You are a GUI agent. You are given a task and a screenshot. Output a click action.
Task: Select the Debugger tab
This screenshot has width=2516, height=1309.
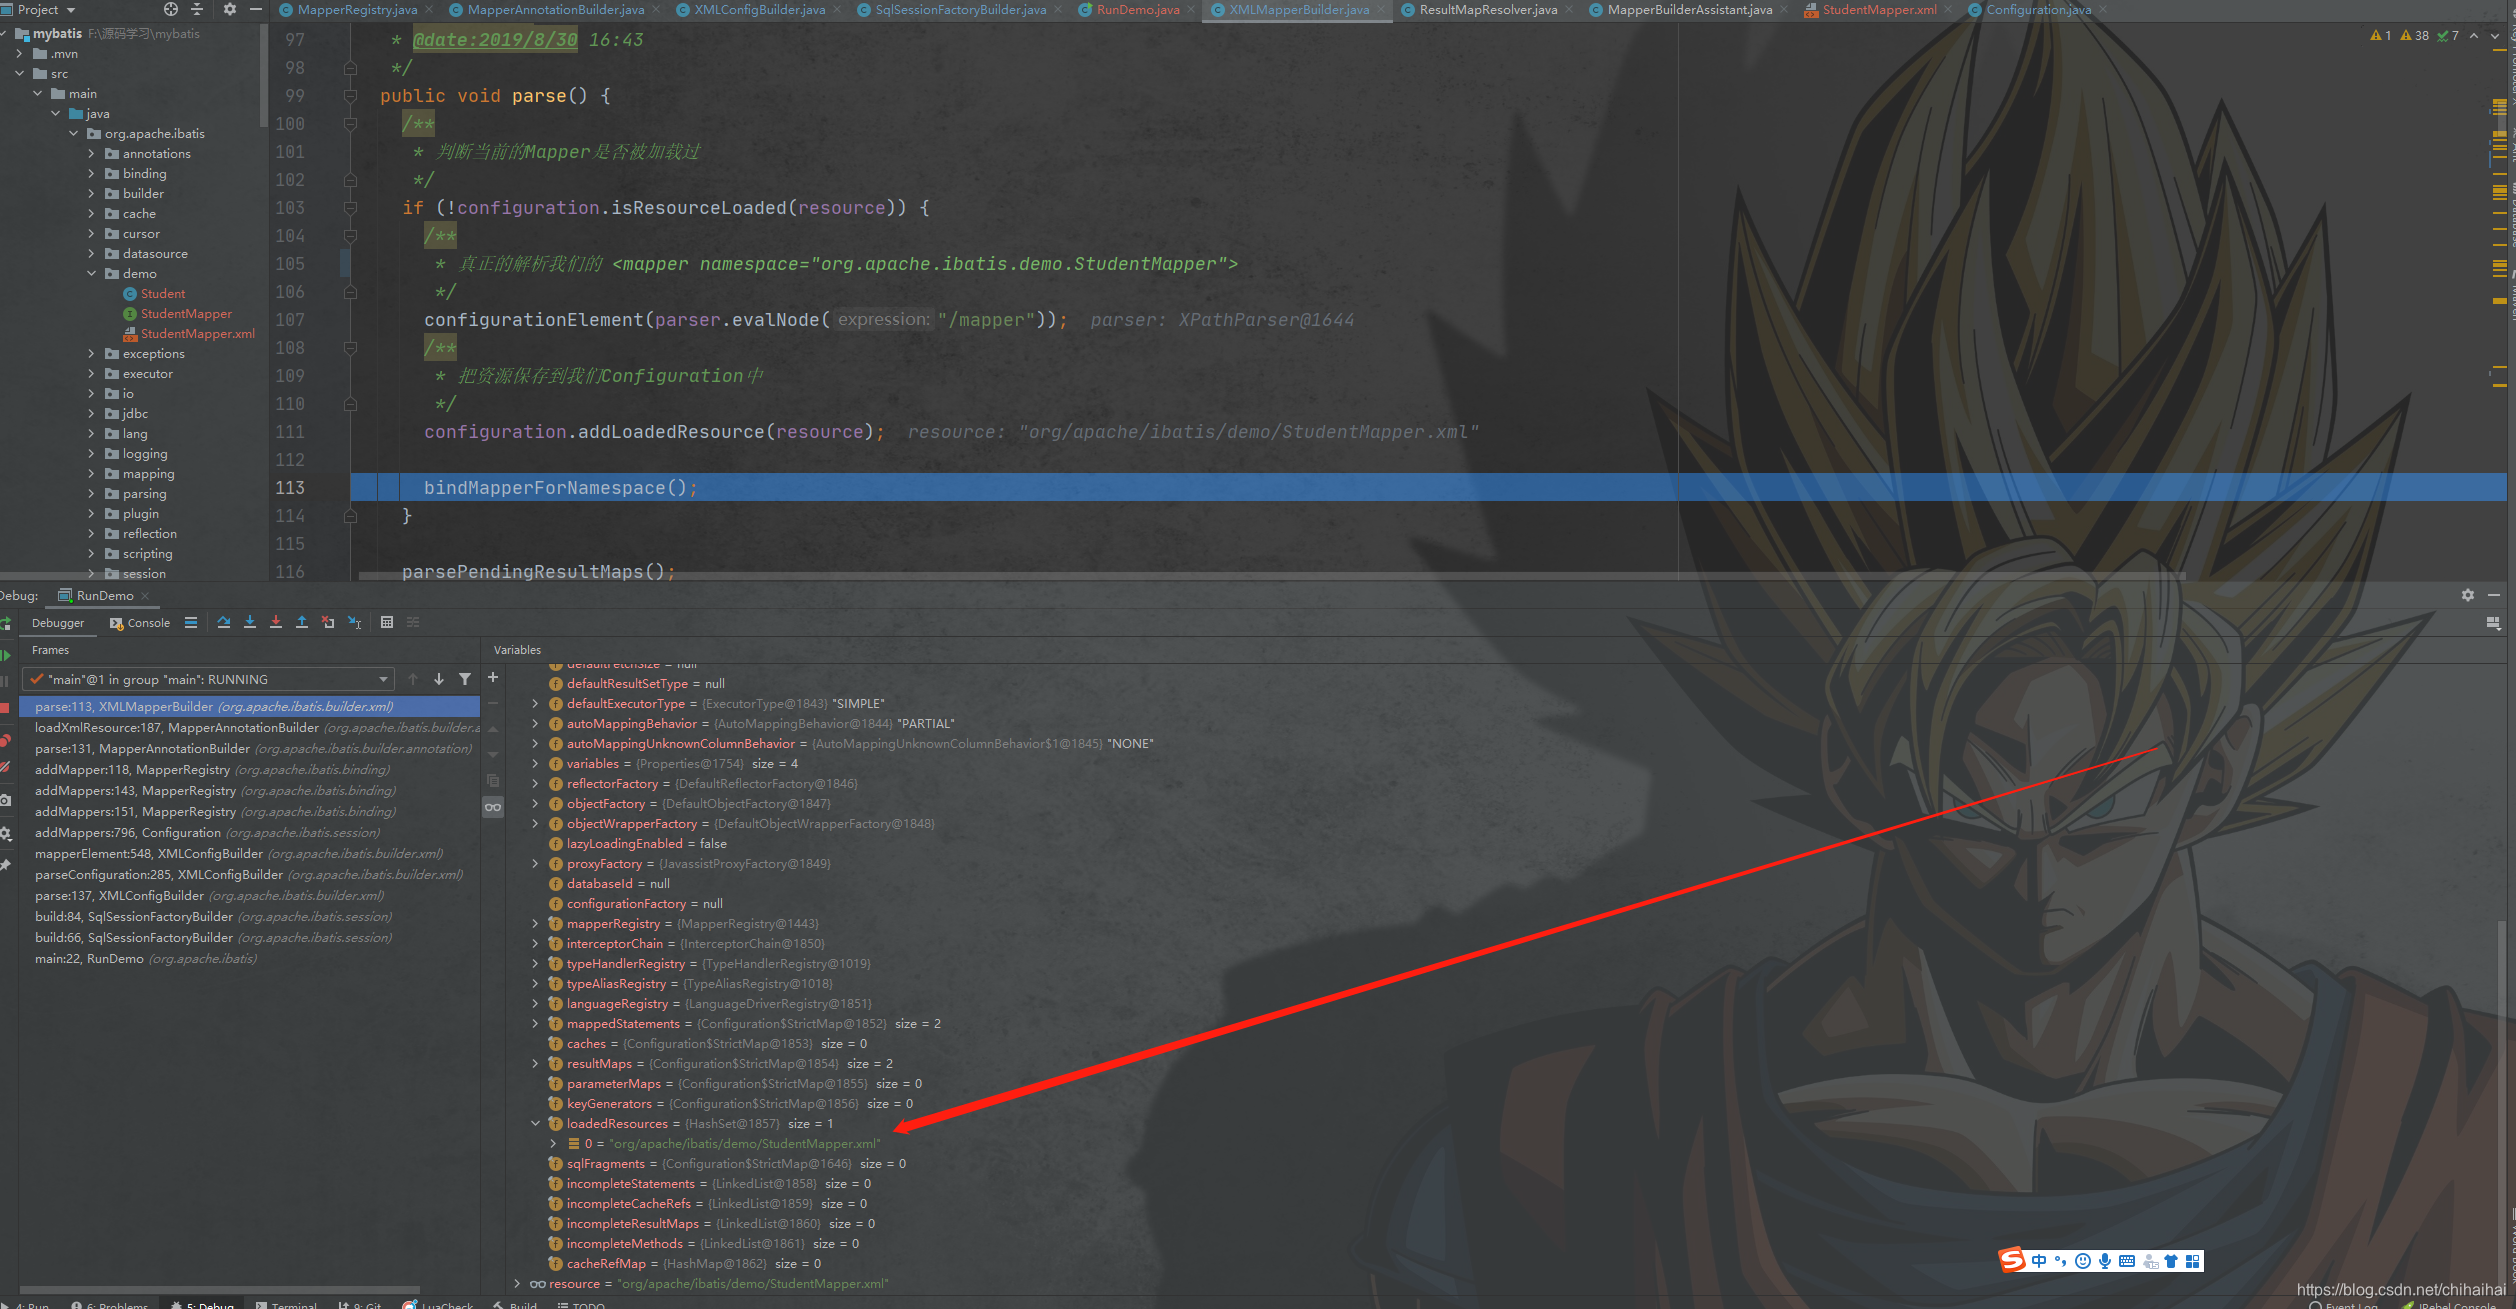pyautogui.click(x=58, y=622)
